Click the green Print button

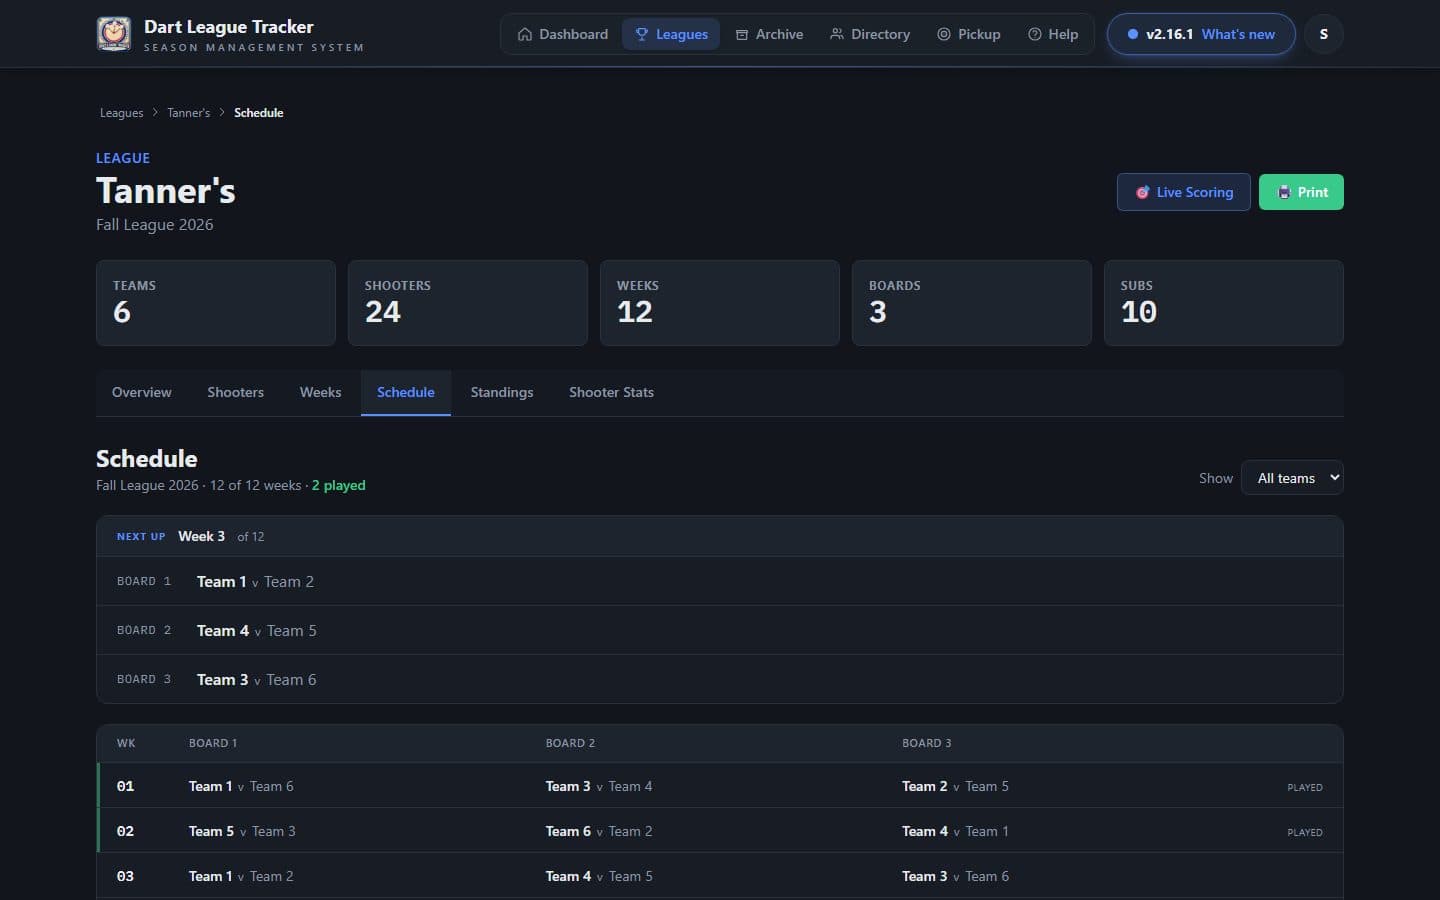coord(1301,192)
